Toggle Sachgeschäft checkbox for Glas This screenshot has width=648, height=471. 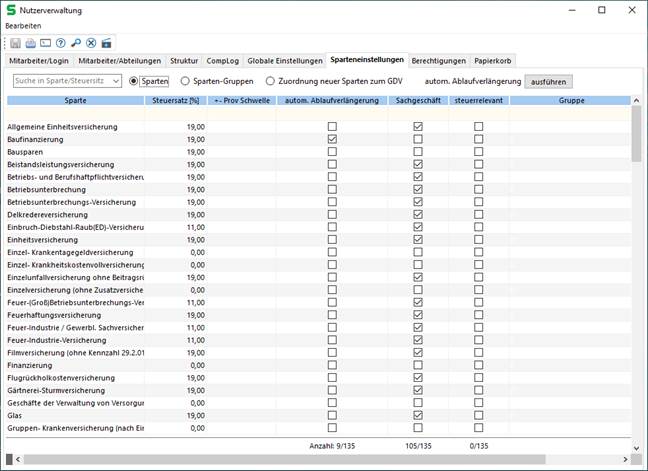click(x=418, y=415)
